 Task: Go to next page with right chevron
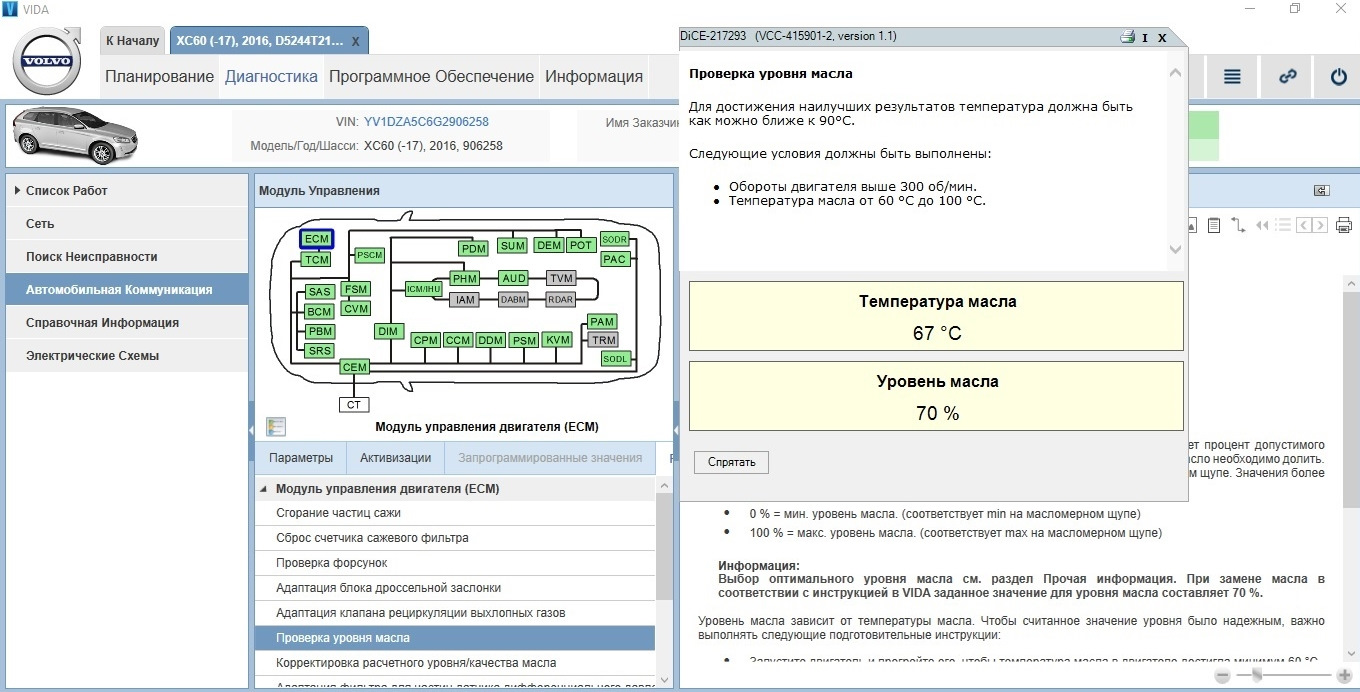(x=1320, y=225)
